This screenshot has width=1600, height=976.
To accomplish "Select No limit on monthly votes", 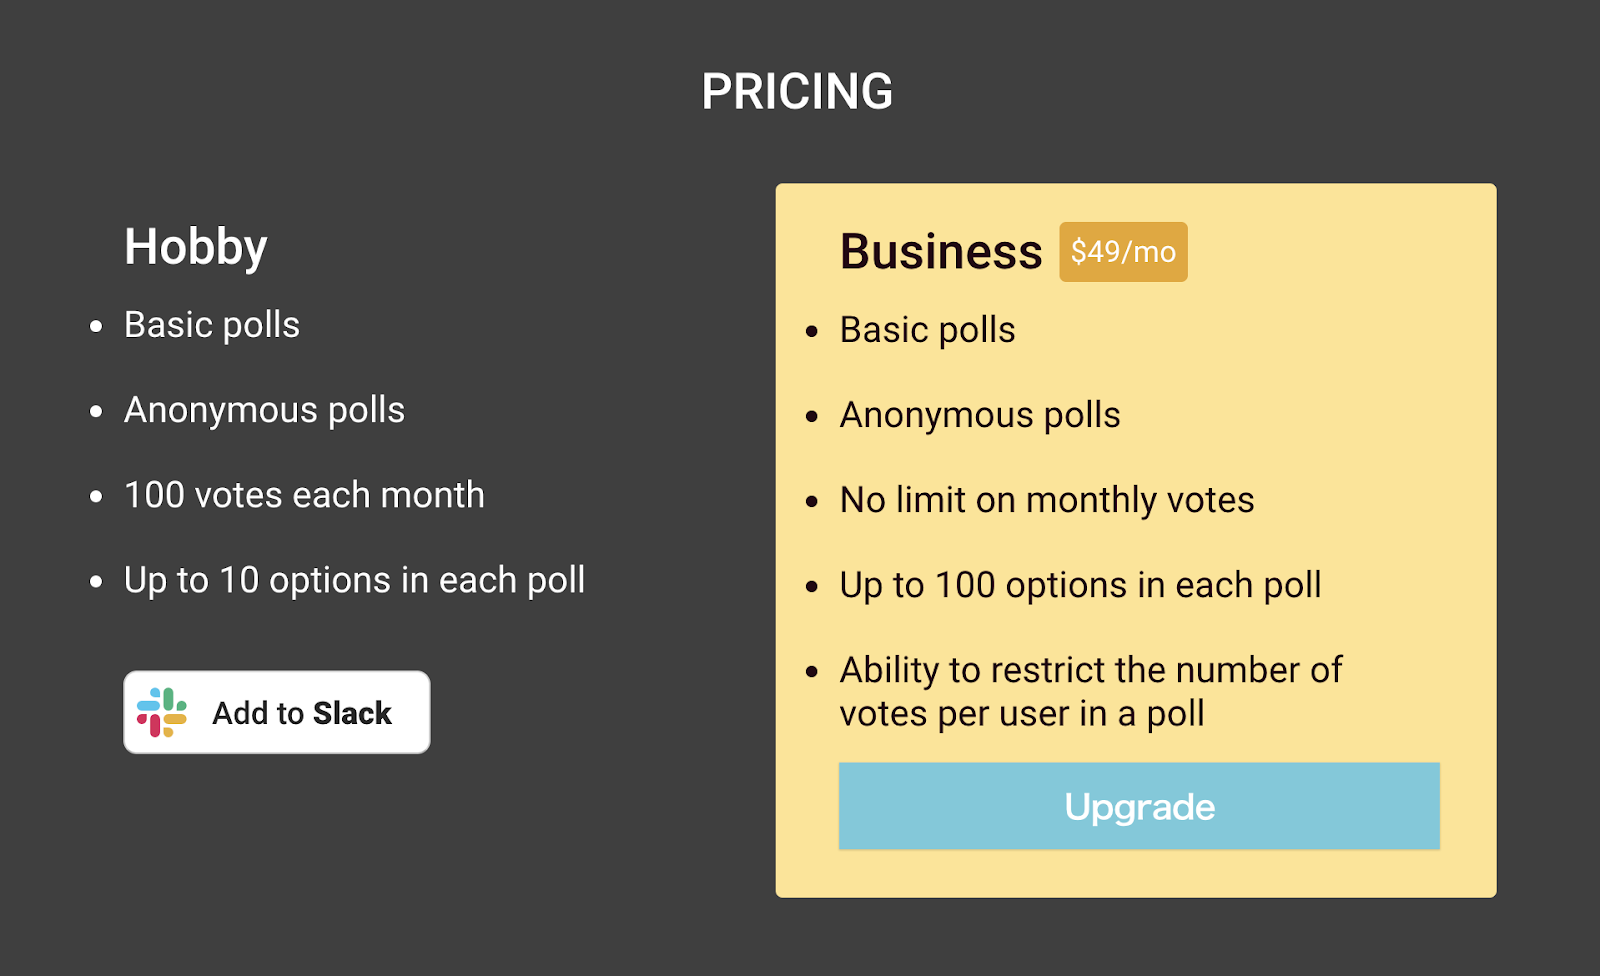I will point(1047,500).
